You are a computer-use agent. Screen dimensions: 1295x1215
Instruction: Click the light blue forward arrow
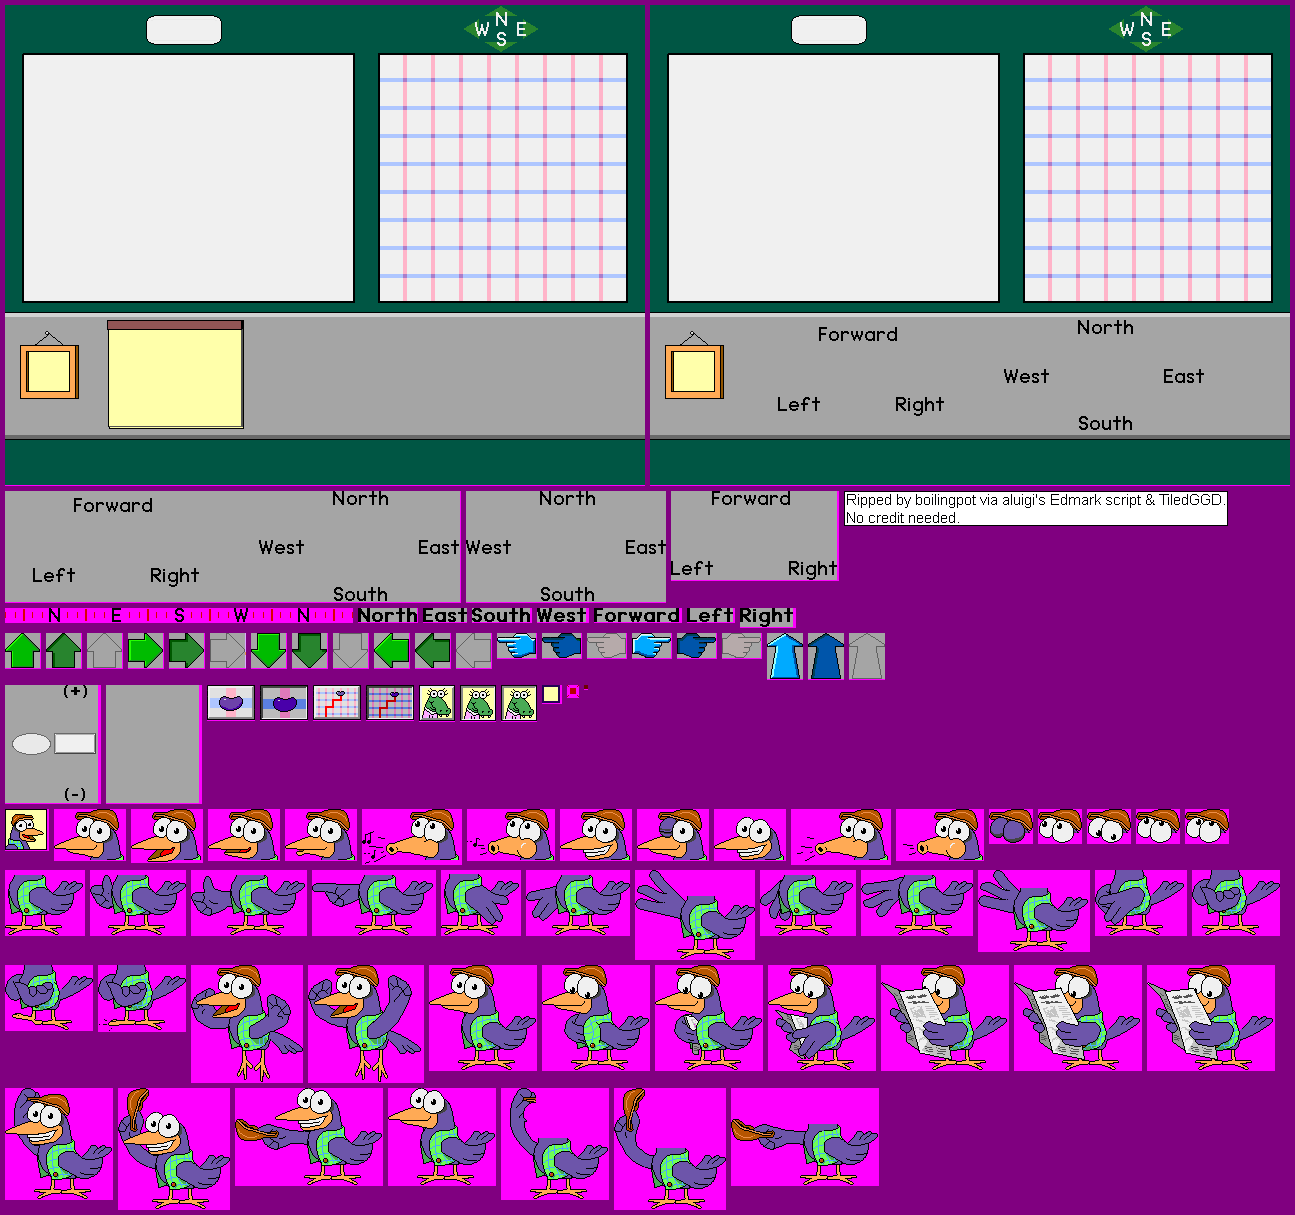pyautogui.click(x=785, y=656)
